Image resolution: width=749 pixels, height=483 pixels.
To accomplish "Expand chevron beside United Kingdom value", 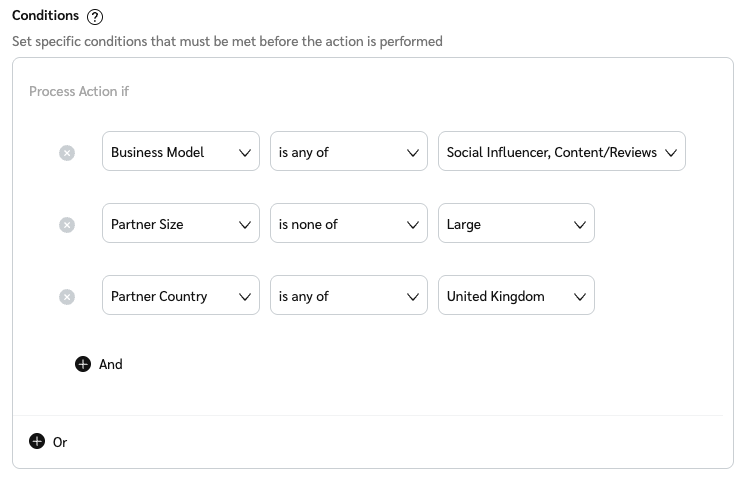I will pos(579,297).
